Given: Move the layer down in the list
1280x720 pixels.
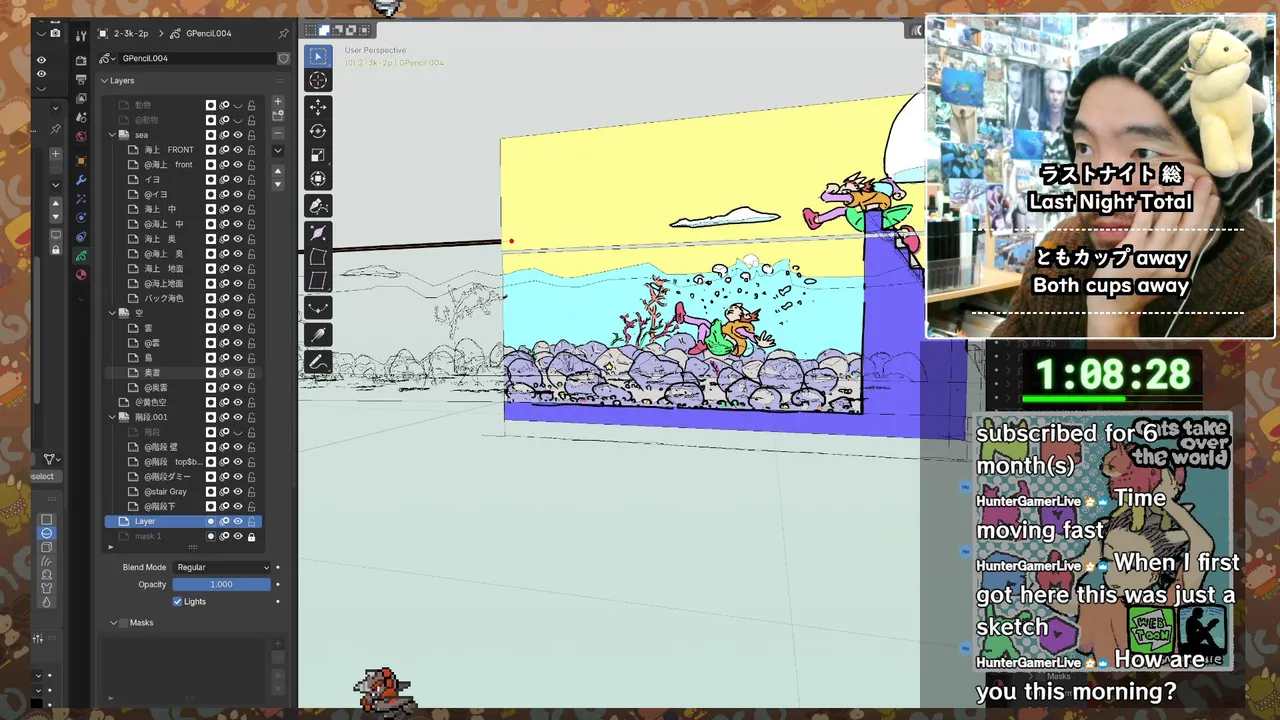Looking at the screenshot, I should [278, 184].
